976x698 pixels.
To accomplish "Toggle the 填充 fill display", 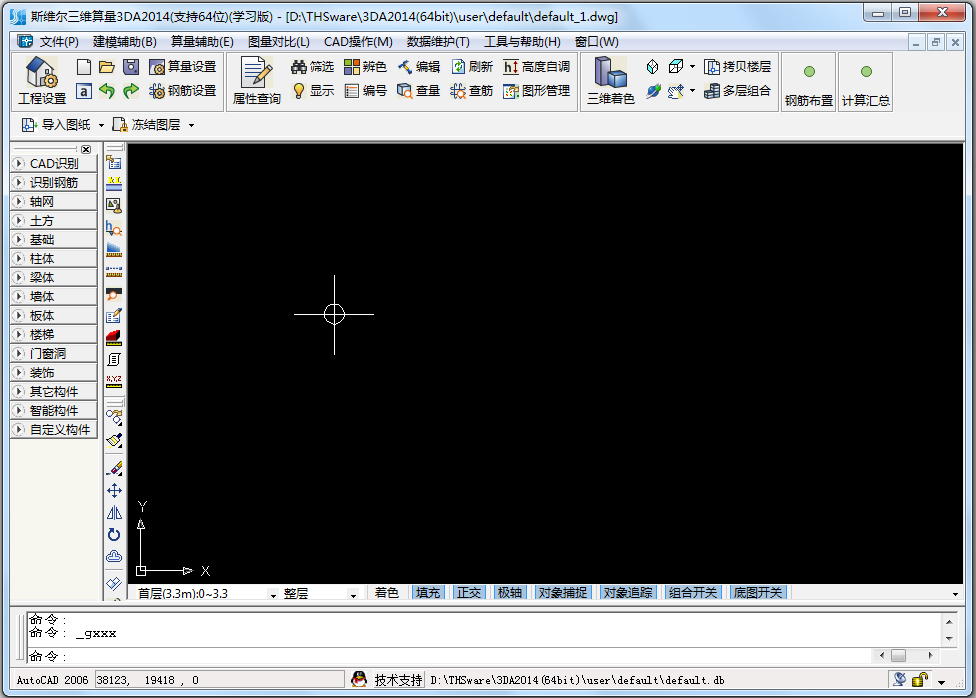I will (x=427, y=591).
